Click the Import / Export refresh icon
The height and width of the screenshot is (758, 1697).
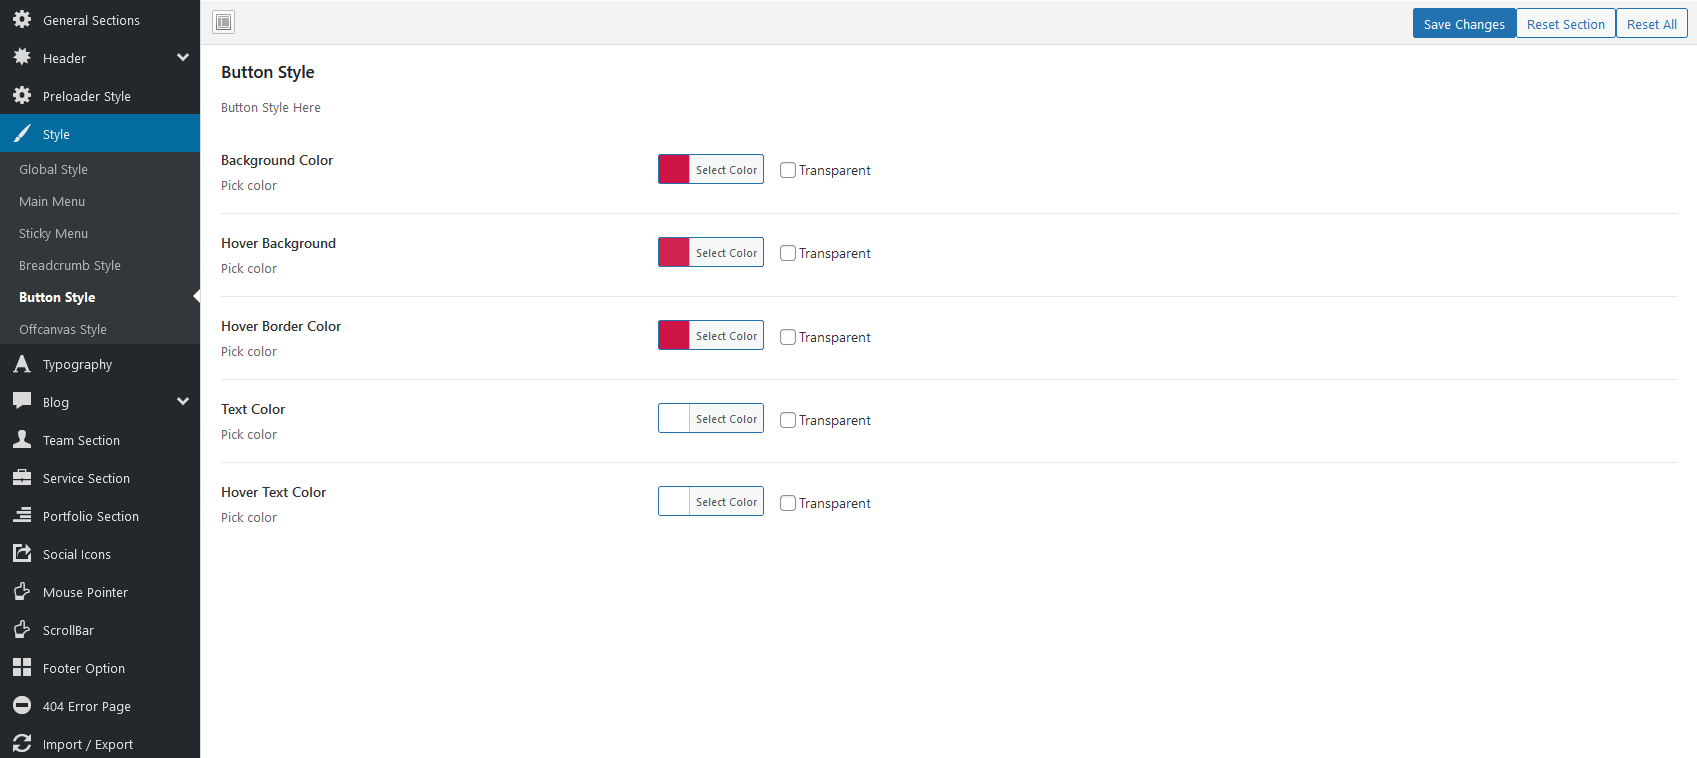click(x=22, y=743)
